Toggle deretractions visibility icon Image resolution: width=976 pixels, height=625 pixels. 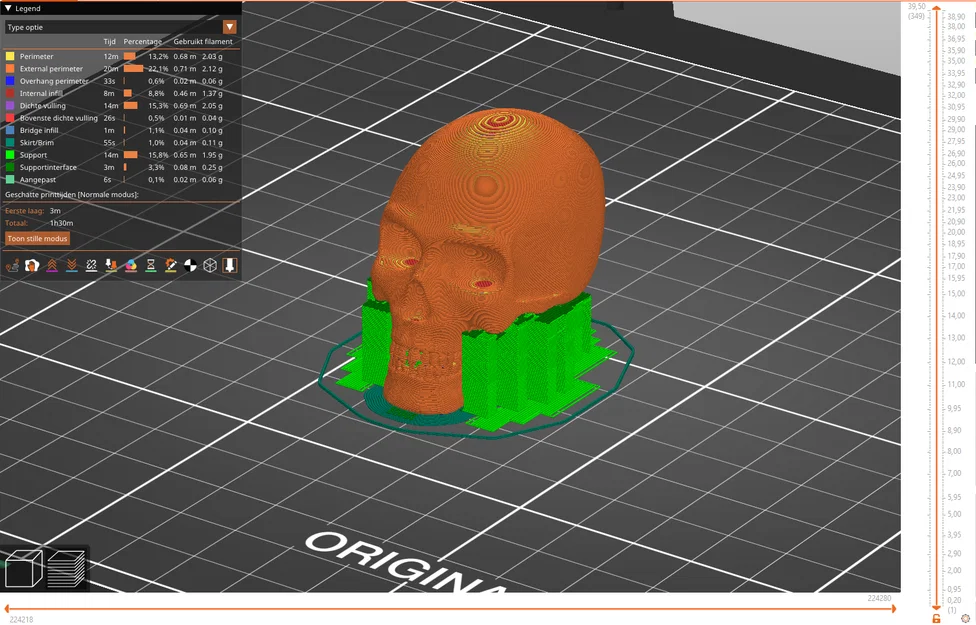72,266
